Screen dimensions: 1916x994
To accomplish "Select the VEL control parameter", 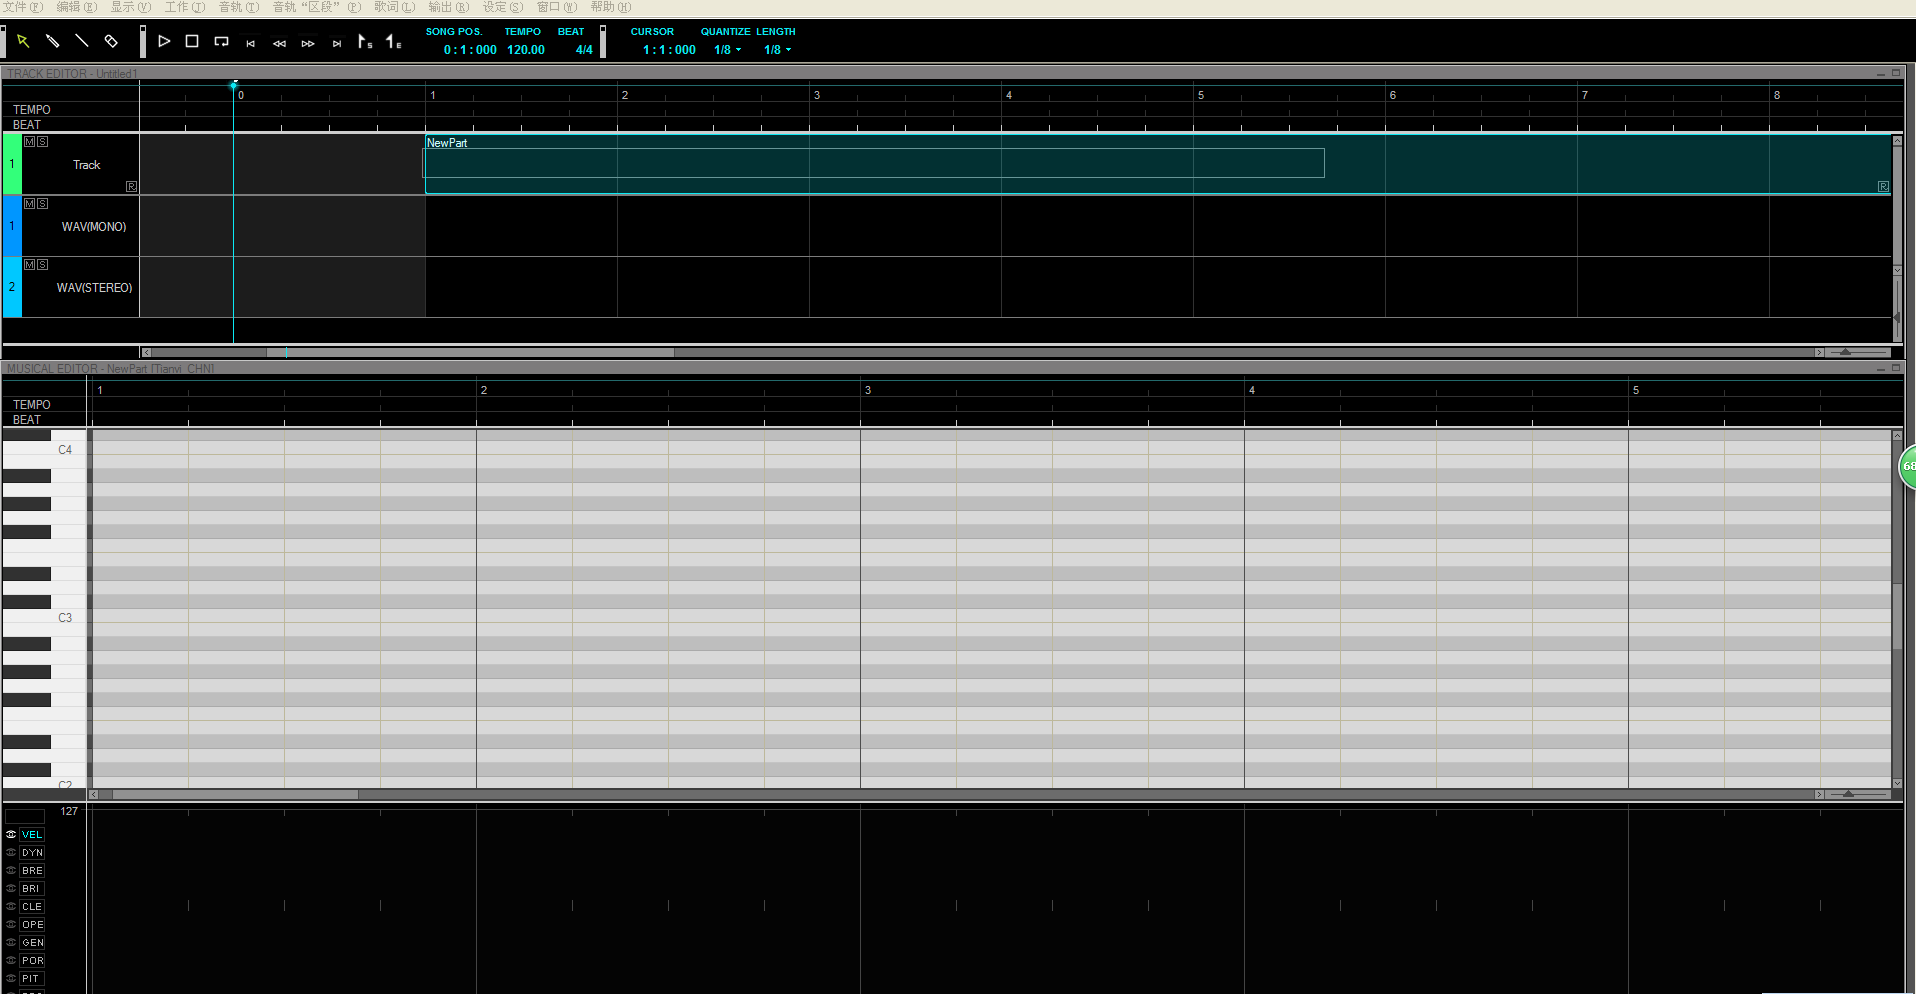I will click(32, 835).
